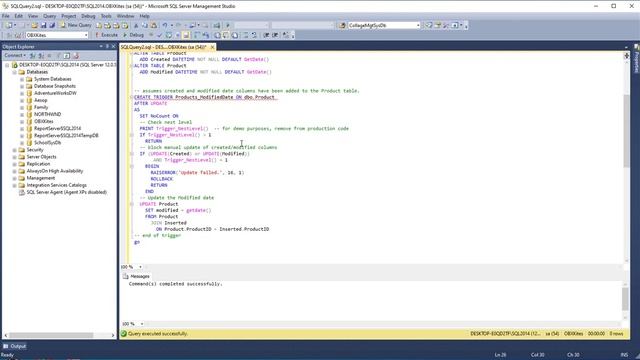Click the New Query toolbar button
Image resolution: width=640 pixels, height=360 pixels.
tap(76, 25)
